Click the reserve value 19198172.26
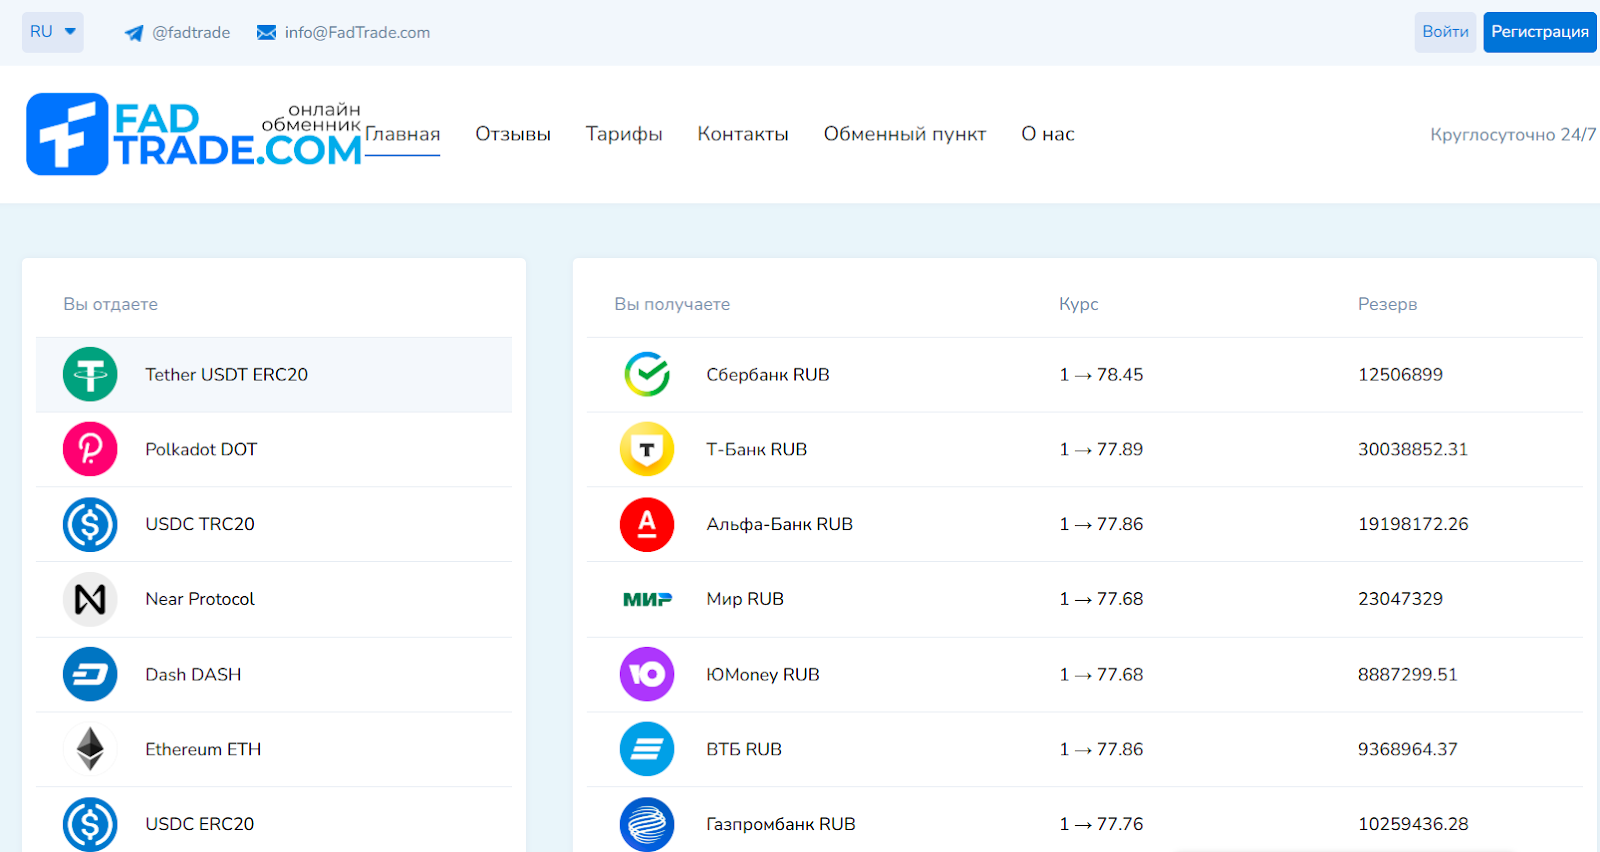The height and width of the screenshot is (852, 1600). 1413,524
